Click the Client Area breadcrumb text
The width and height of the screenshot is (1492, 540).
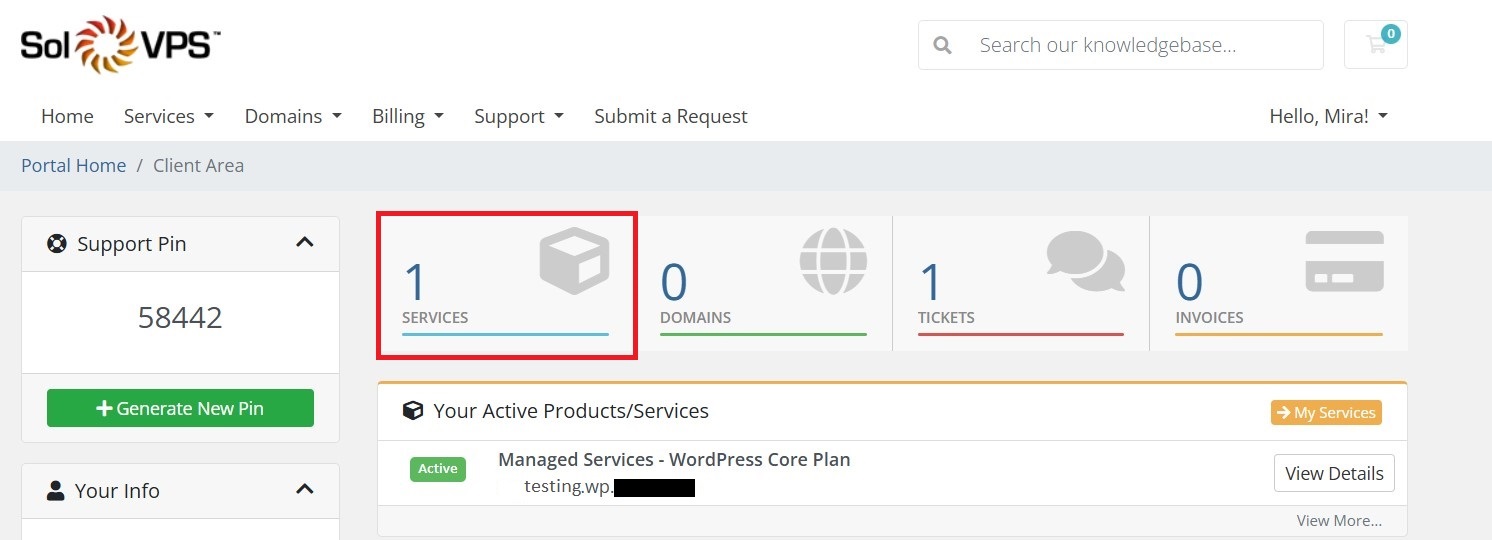[198, 165]
